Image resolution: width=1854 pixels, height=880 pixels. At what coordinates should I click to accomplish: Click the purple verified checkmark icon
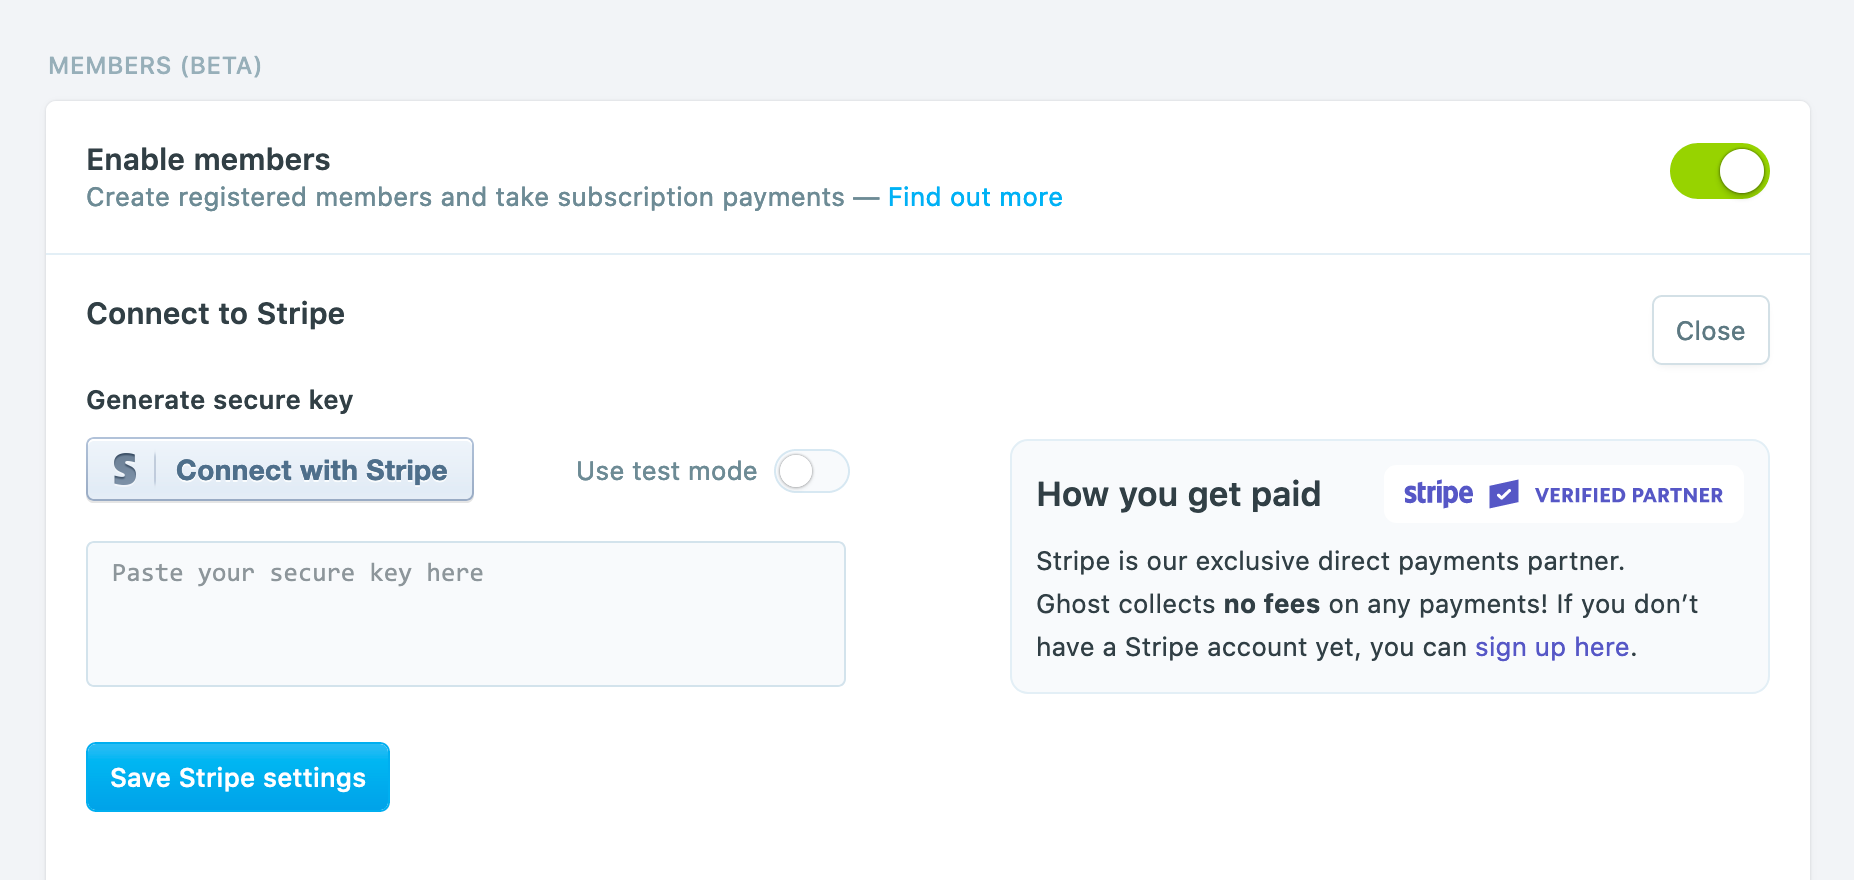pos(1502,493)
